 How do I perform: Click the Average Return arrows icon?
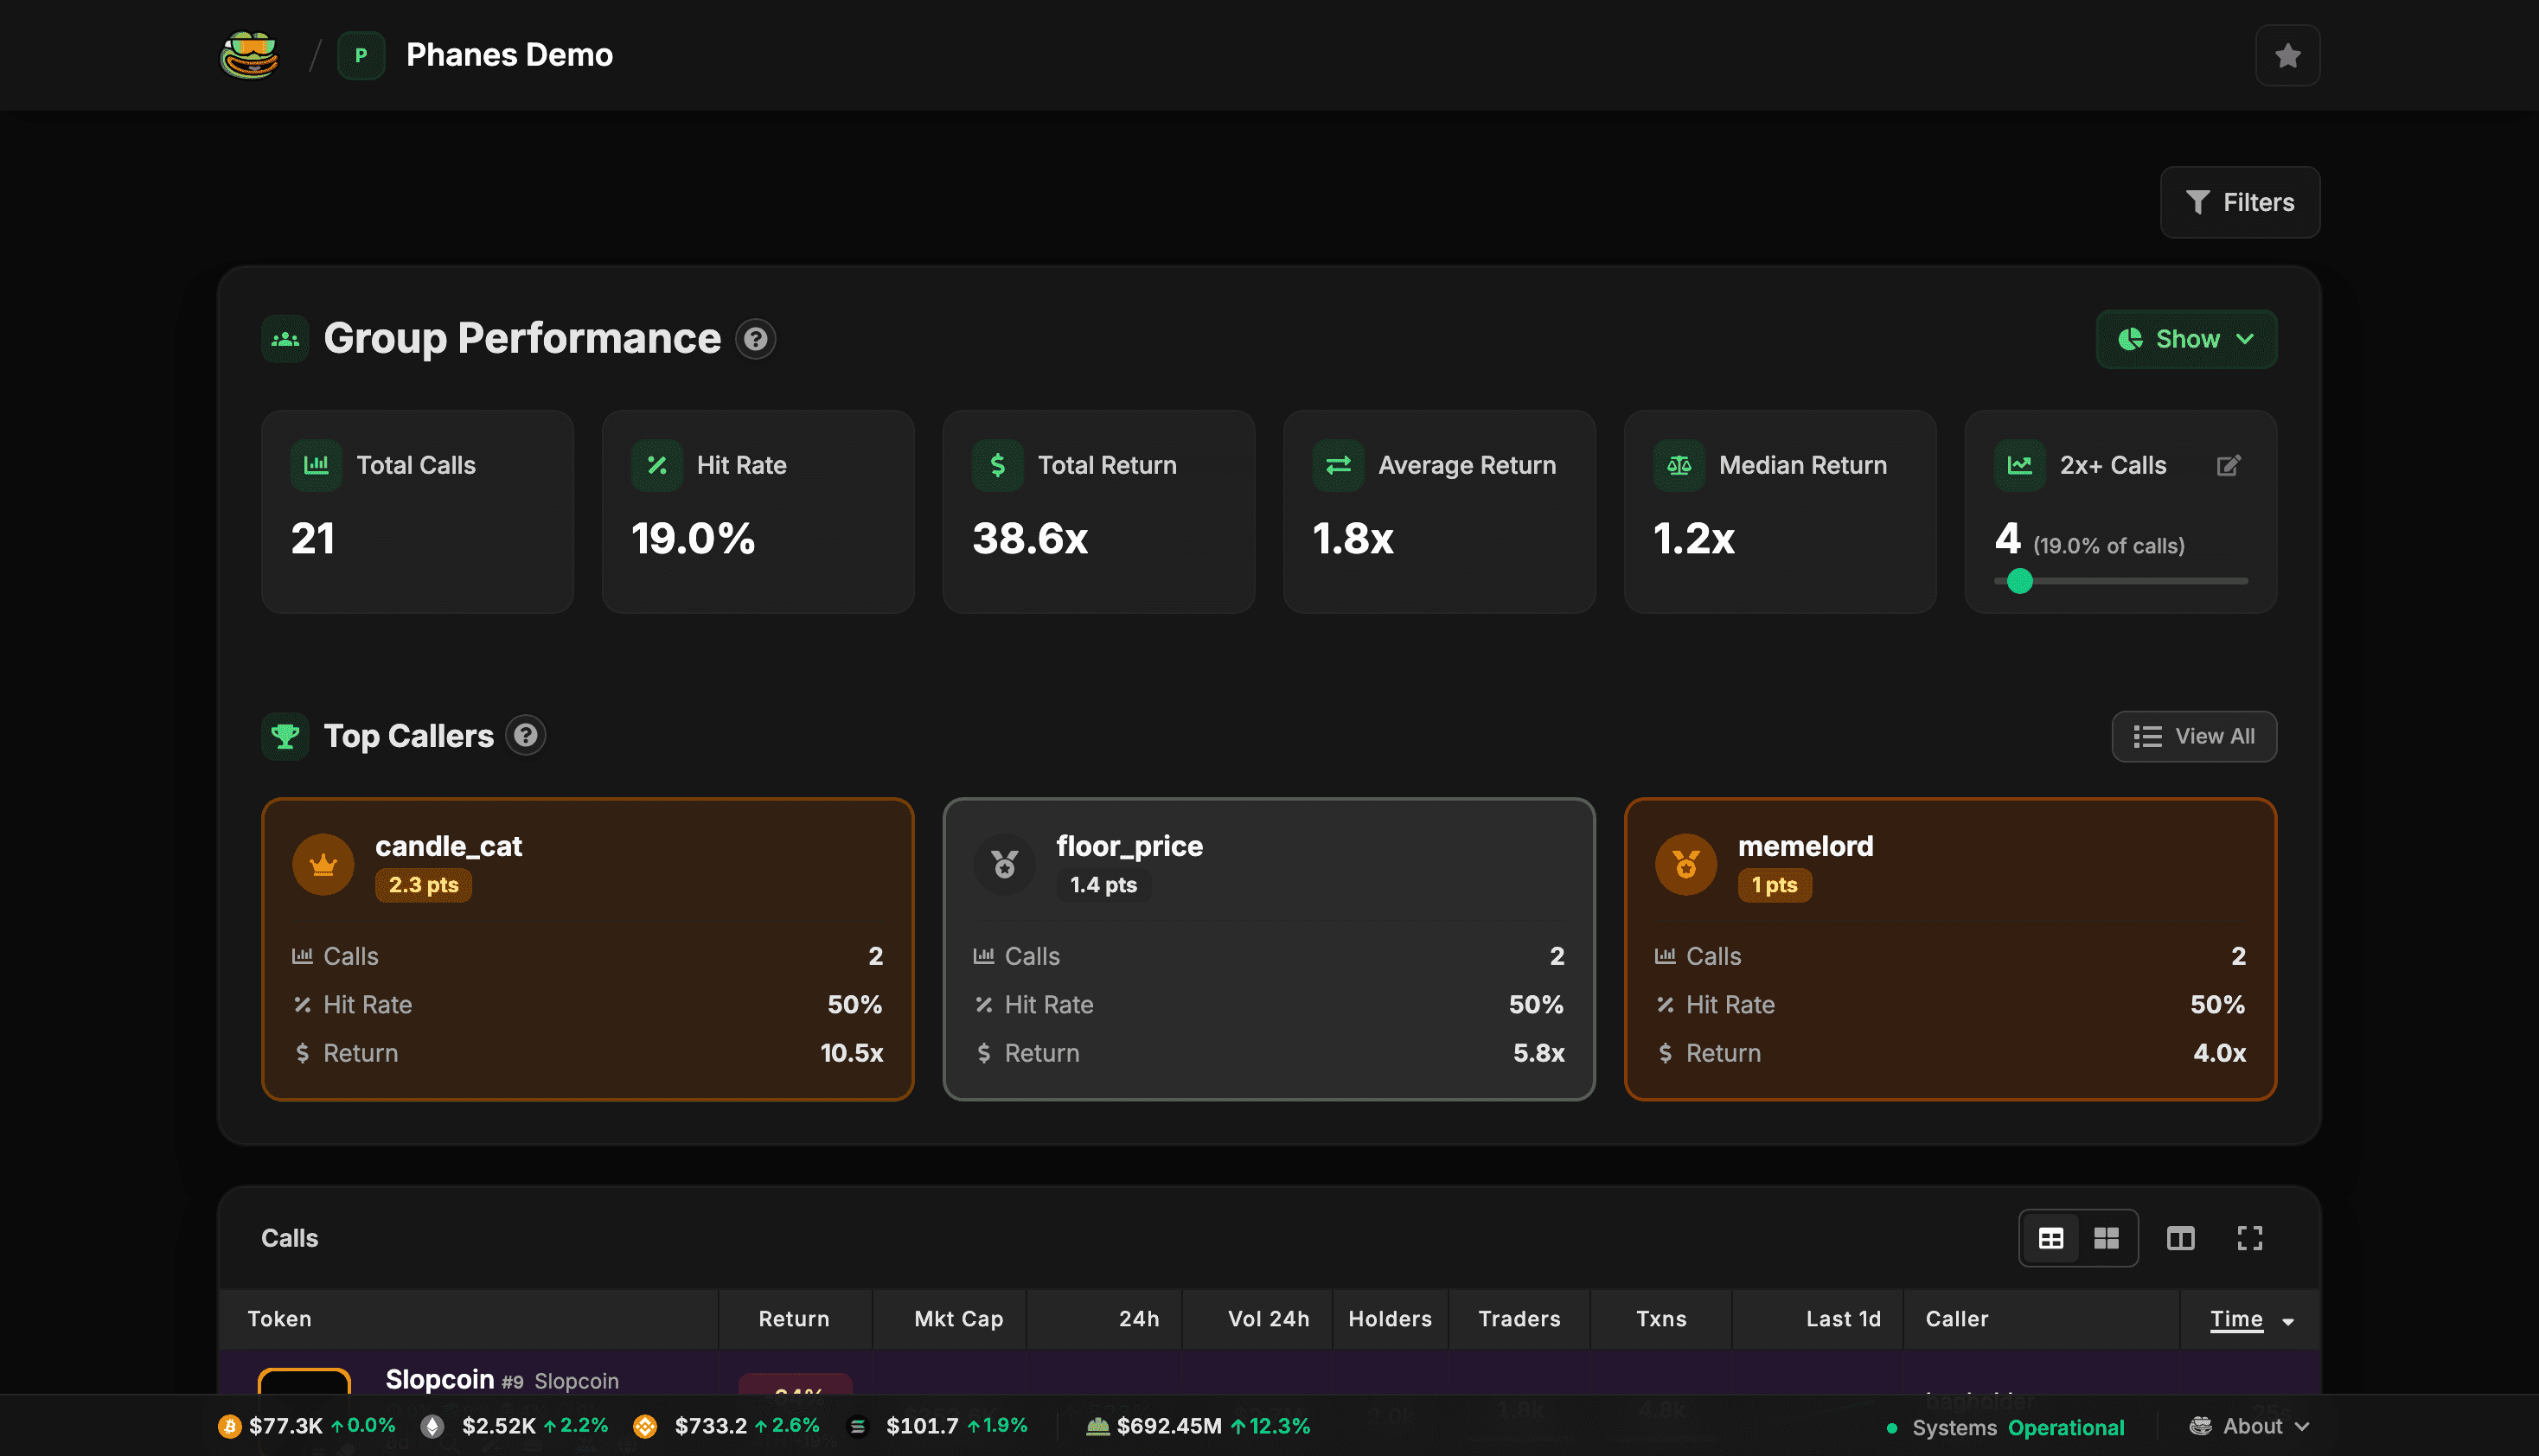pyautogui.click(x=1338, y=465)
